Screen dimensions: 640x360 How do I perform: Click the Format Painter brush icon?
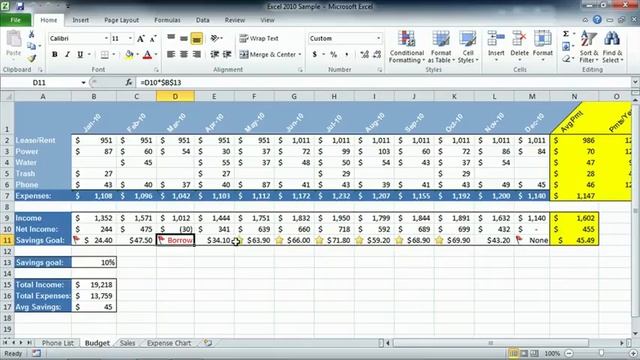pyautogui.click(x=32, y=58)
